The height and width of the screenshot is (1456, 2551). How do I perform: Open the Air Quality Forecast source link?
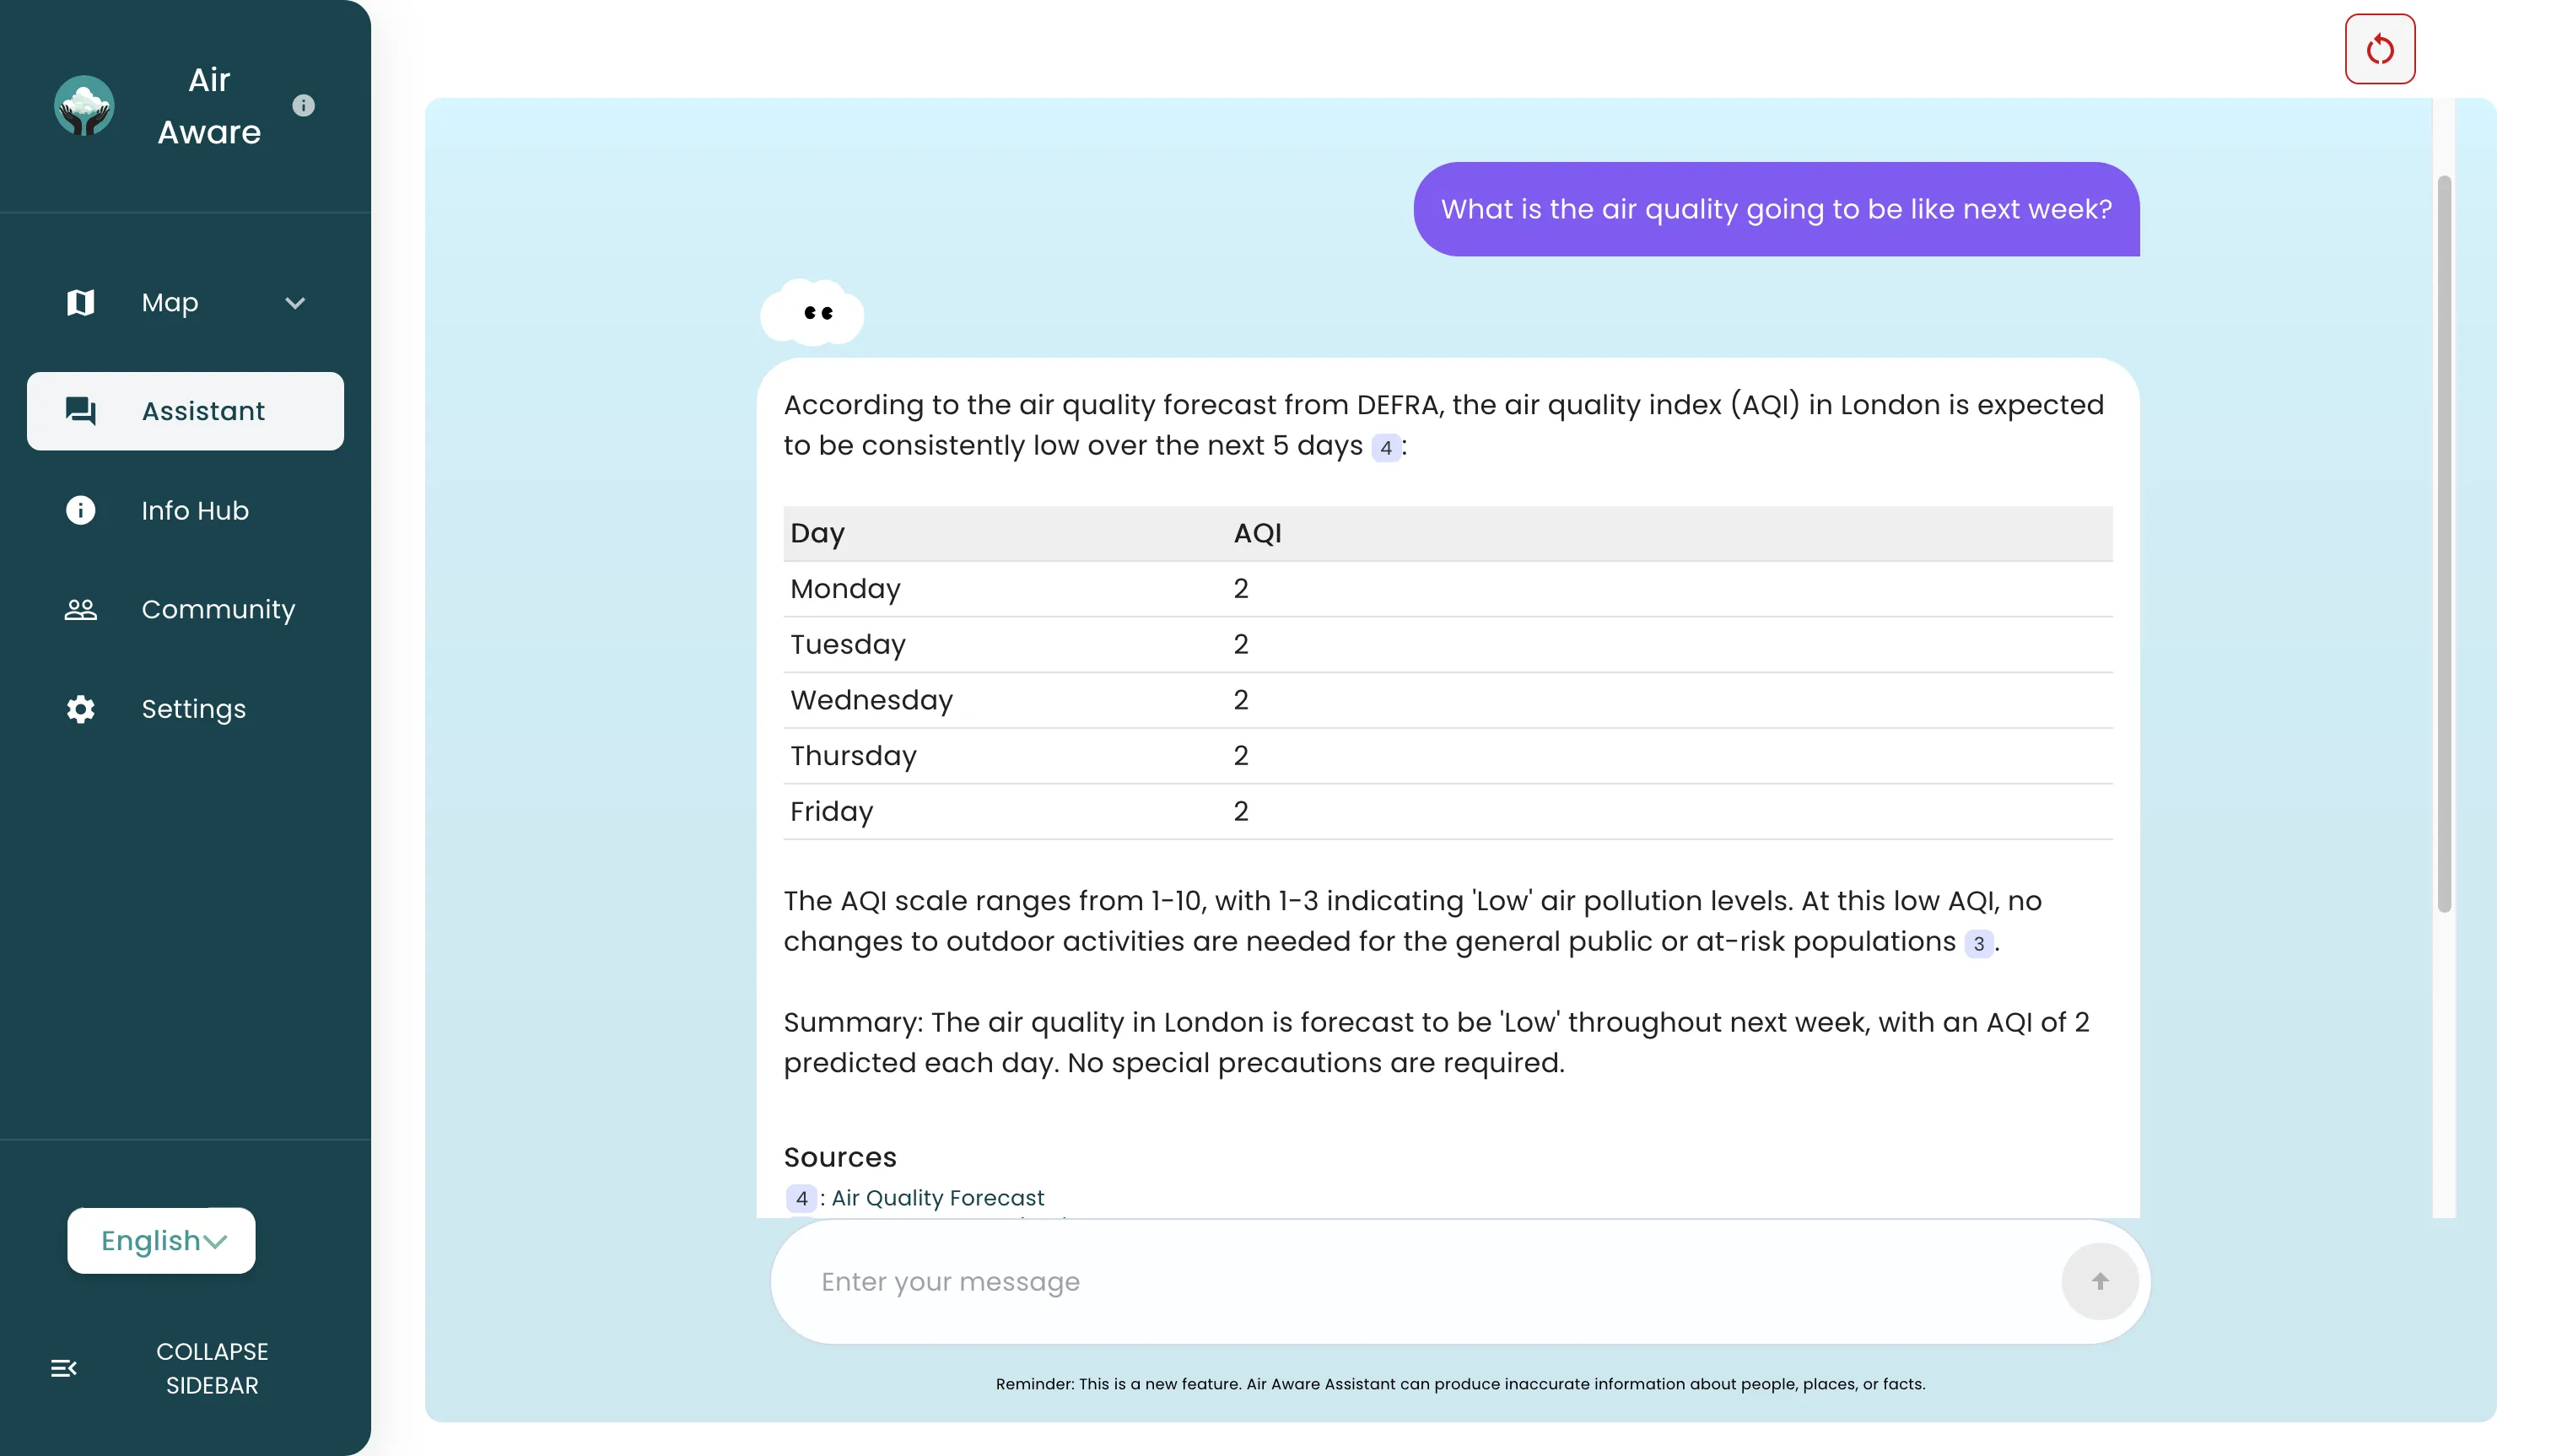click(937, 1198)
